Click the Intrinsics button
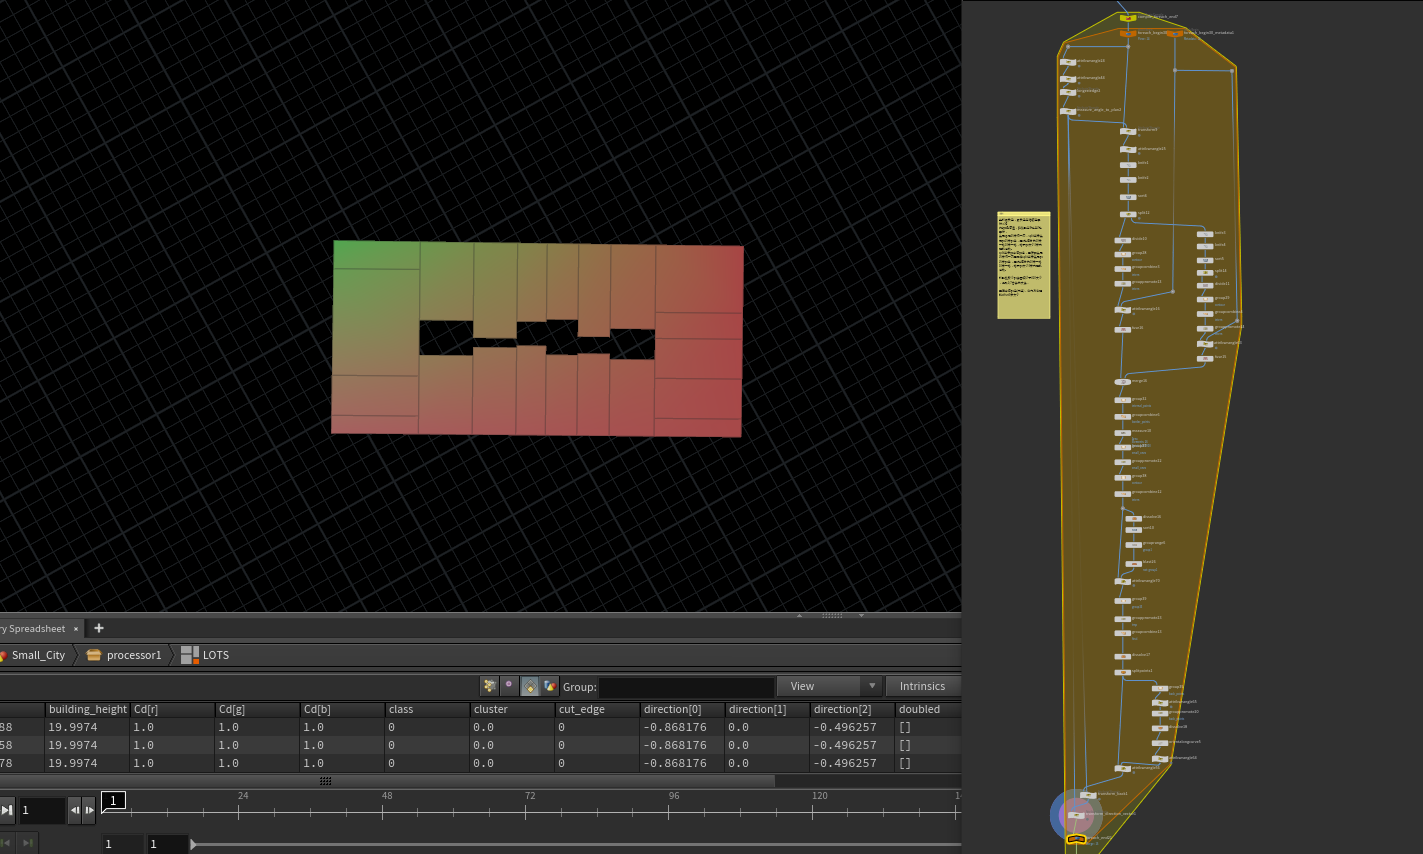The width and height of the screenshot is (1423, 854). tap(921, 686)
